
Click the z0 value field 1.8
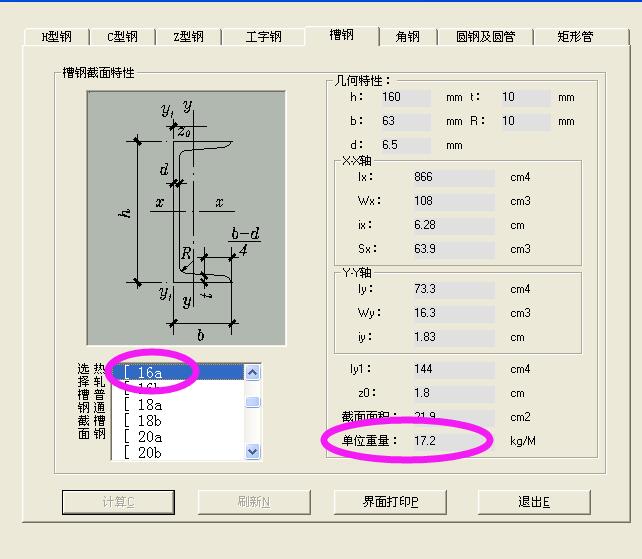click(x=454, y=393)
